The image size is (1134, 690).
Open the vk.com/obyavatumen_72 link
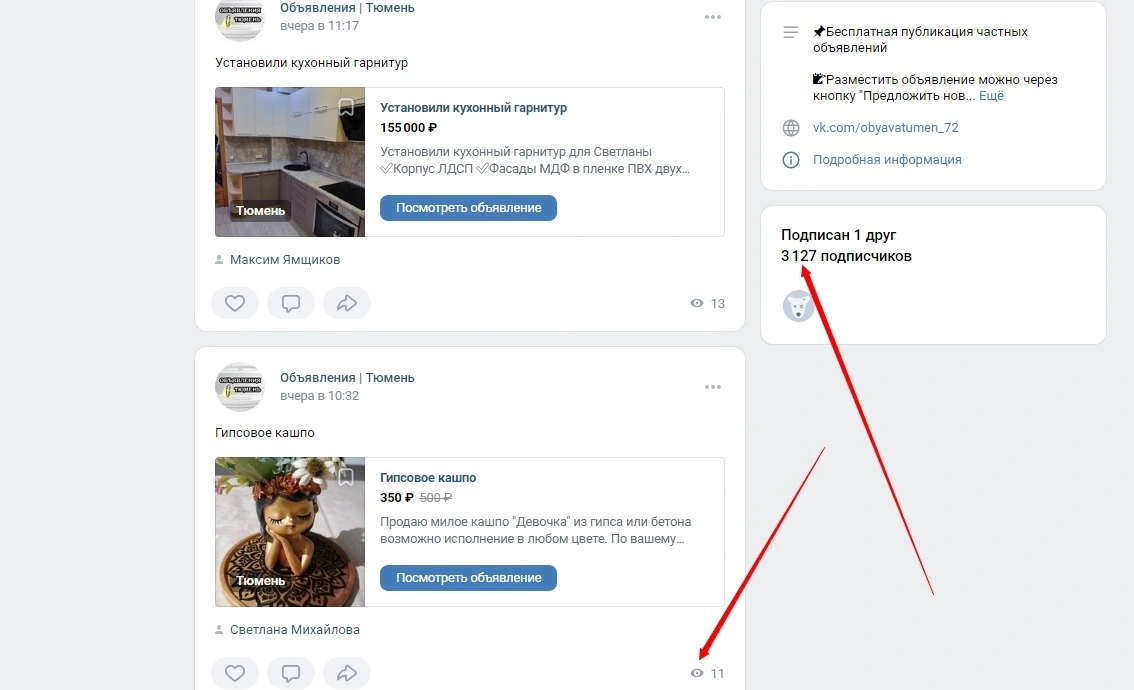coord(885,127)
